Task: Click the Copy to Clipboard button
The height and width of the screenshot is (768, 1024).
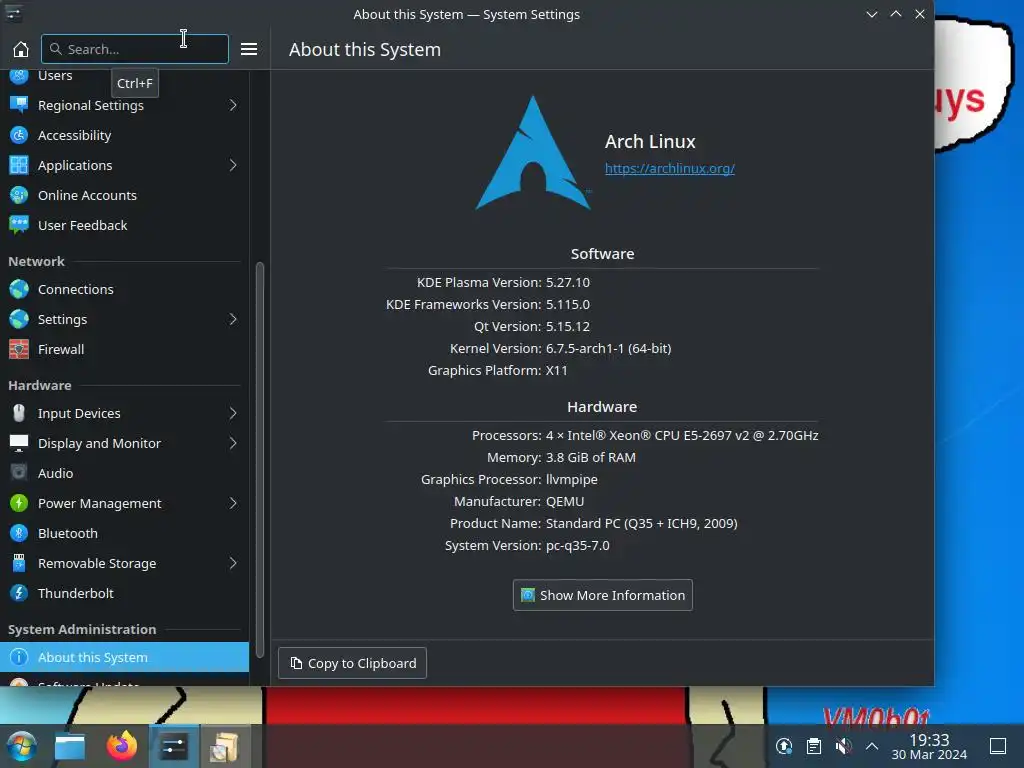Action: click(x=353, y=663)
